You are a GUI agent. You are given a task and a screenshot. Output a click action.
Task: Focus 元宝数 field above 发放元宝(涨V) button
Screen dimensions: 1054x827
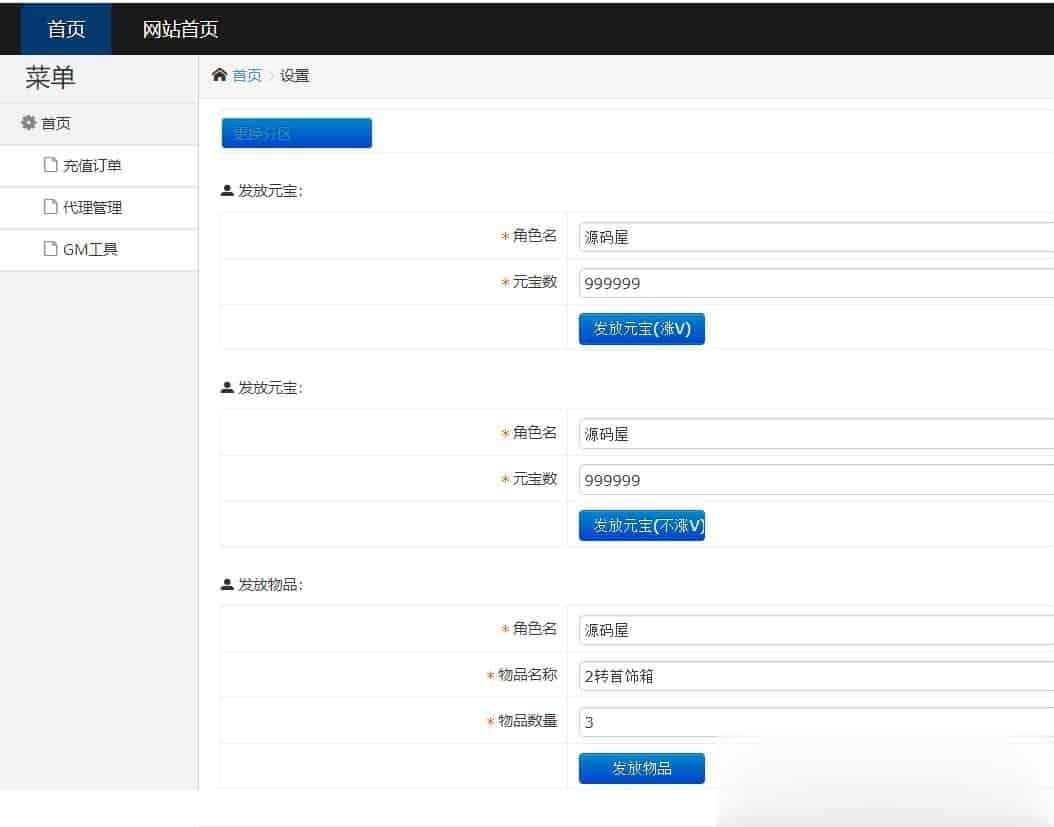click(x=816, y=283)
